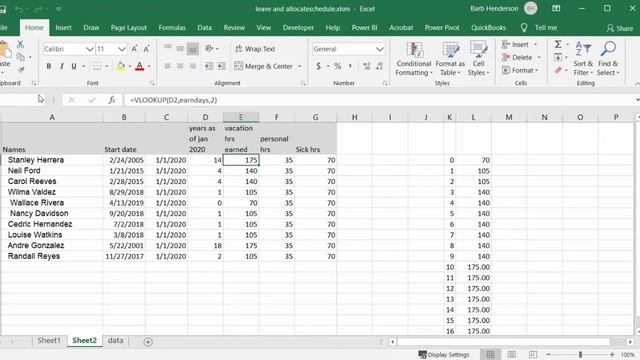The width and height of the screenshot is (640, 360).
Task: Open the font name Calibri dropdown
Action: point(89,49)
